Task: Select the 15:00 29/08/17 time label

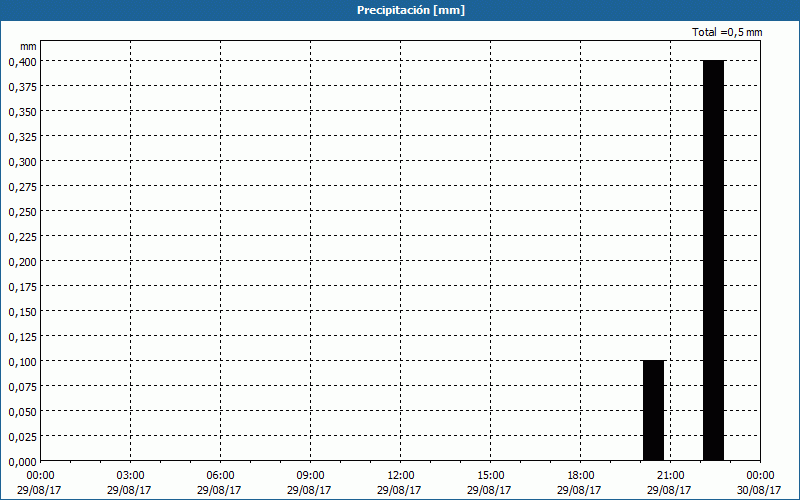Action: coord(489,483)
